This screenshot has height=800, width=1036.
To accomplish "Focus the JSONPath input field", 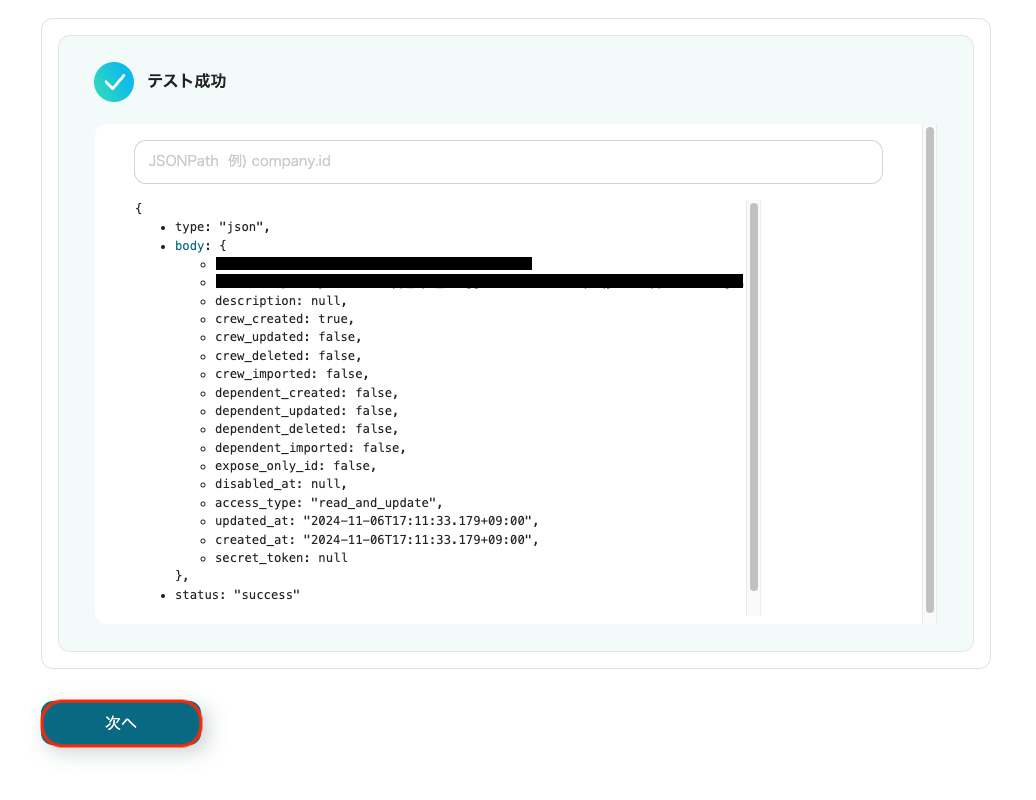I will pyautogui.click(x=508, y=162).
